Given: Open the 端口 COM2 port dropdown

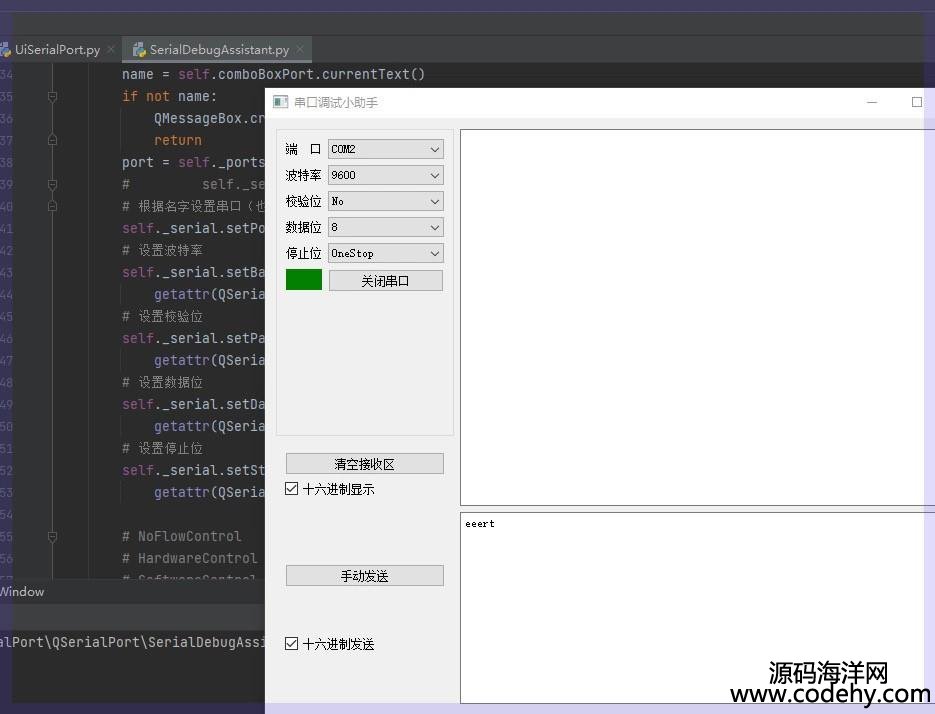Looking at the screenshot, I should [385, 149].
